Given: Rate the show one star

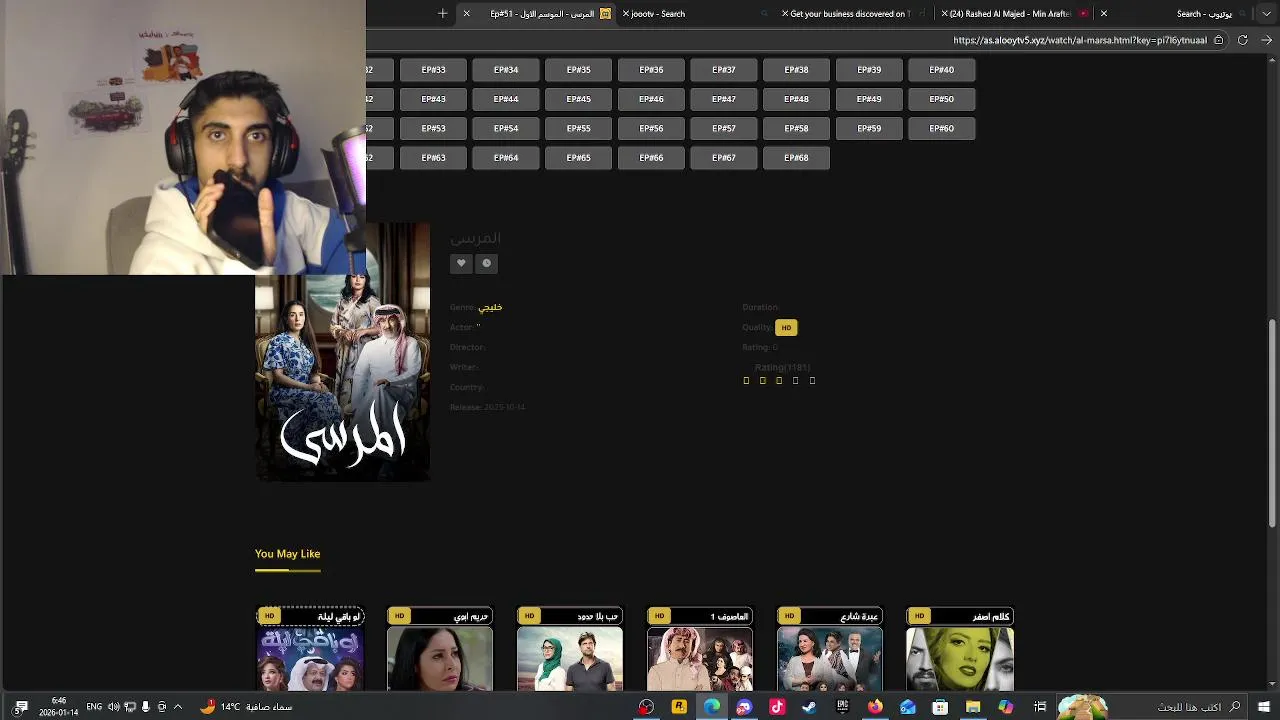Looking at the screenshot, I should pyautogui.click(x=746, y=380).
